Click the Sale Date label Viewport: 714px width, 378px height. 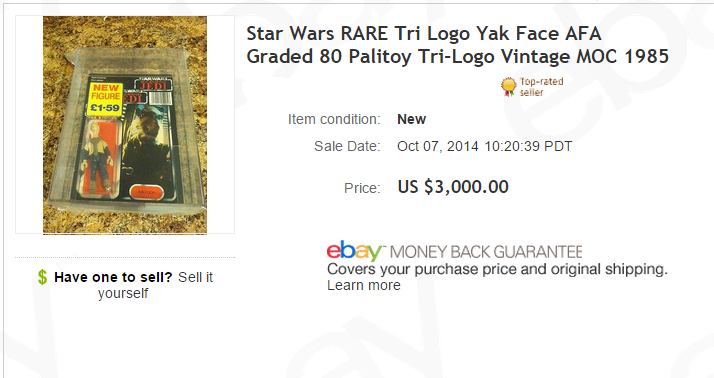coord(347,146)
